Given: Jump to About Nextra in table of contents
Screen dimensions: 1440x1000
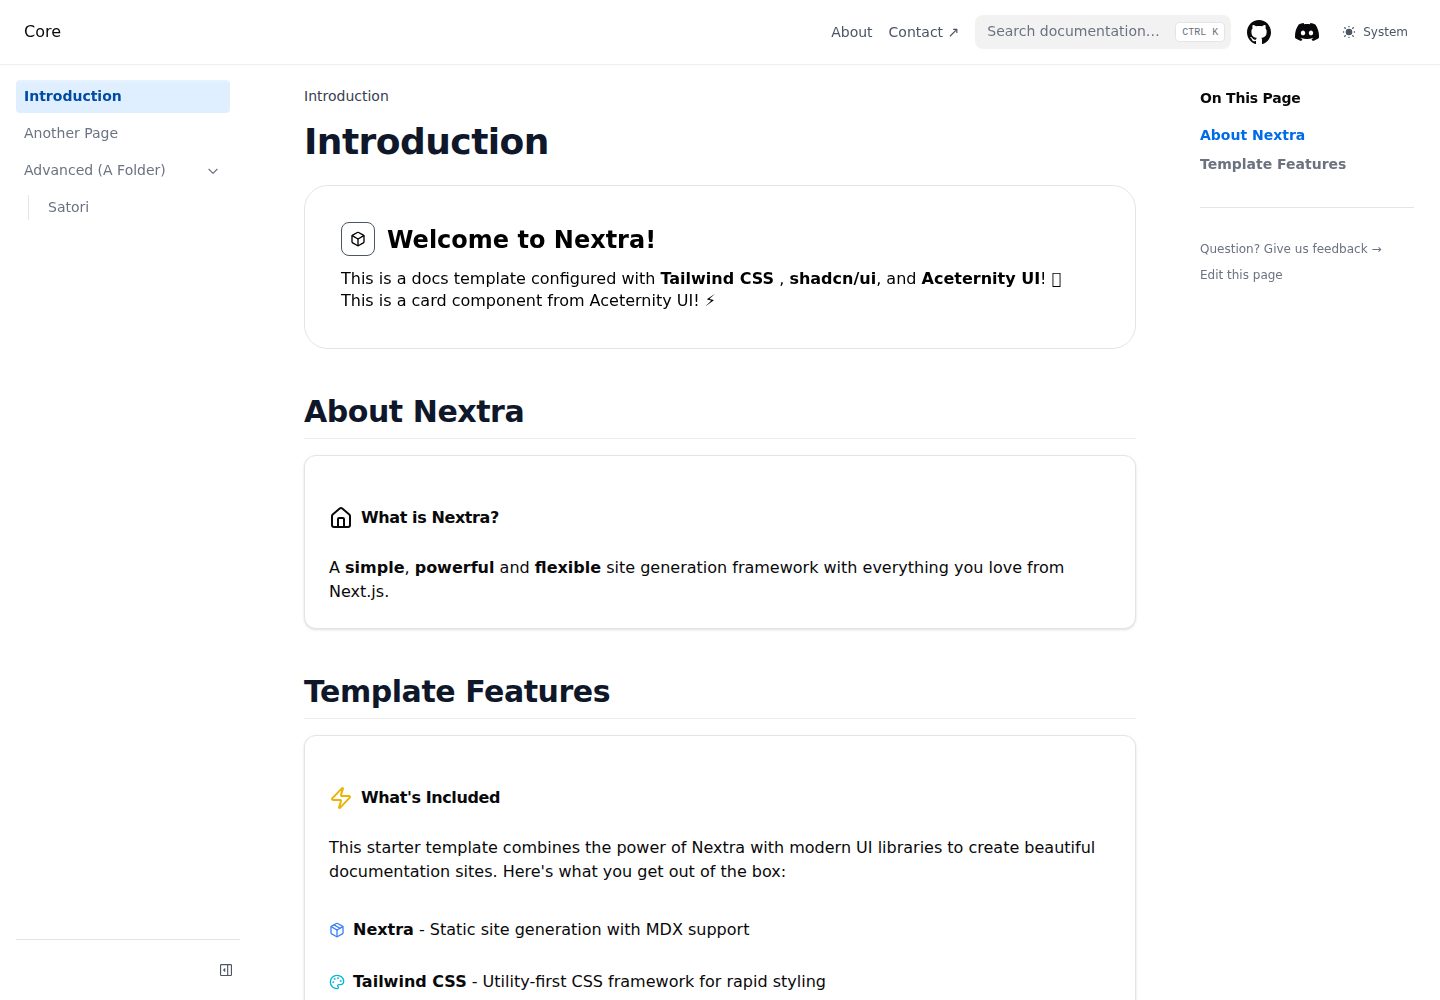Looking at the screenshot, I should pyautogui.click(x=1252, y=135).
